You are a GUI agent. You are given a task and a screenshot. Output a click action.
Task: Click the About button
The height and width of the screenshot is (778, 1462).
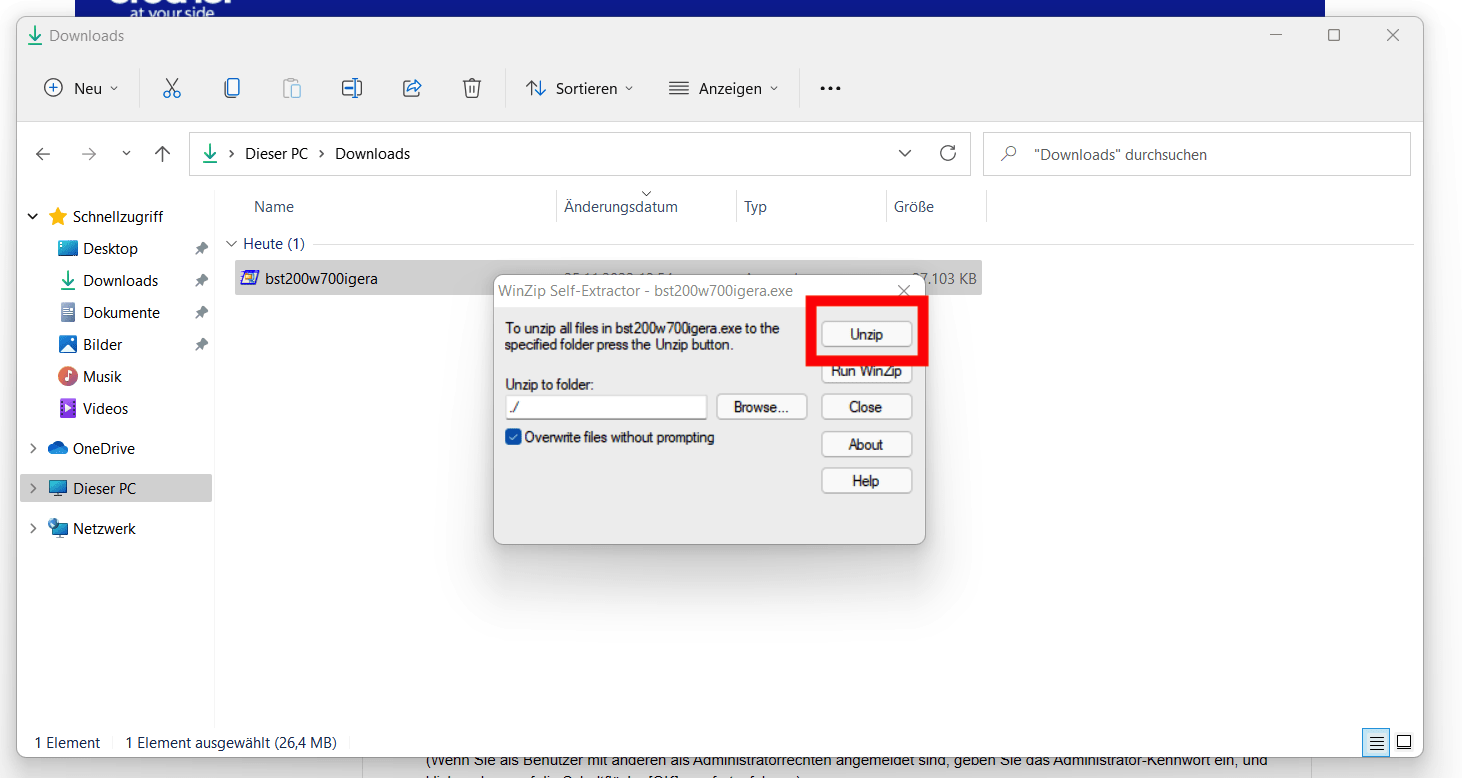(x=866, y=444)
